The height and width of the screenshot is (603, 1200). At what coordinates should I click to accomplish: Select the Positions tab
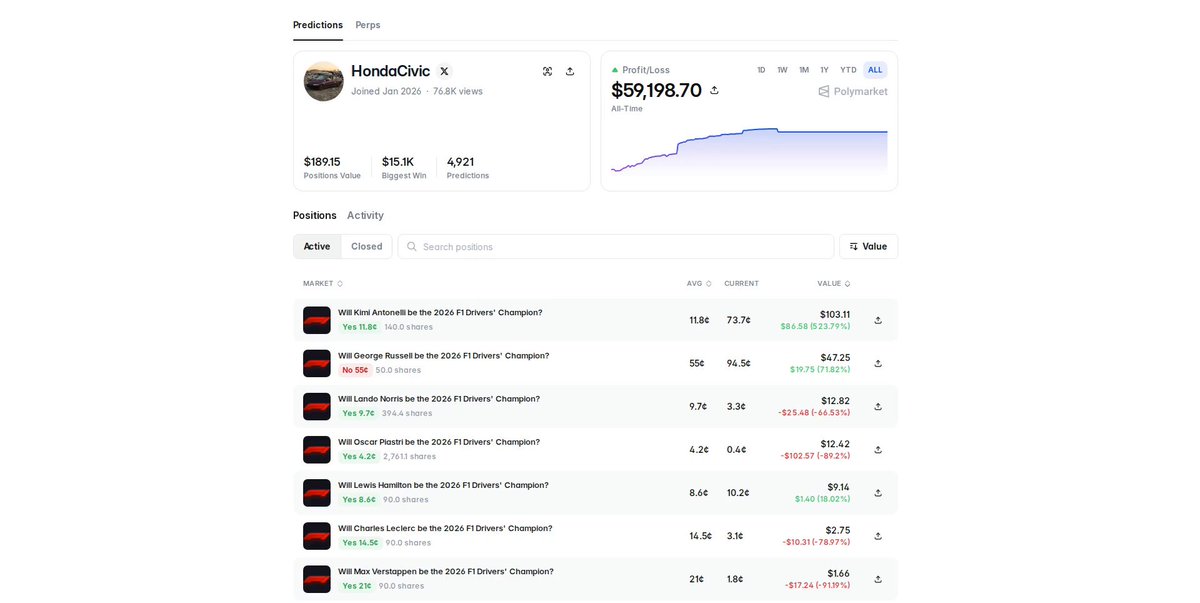pos(315,215)
